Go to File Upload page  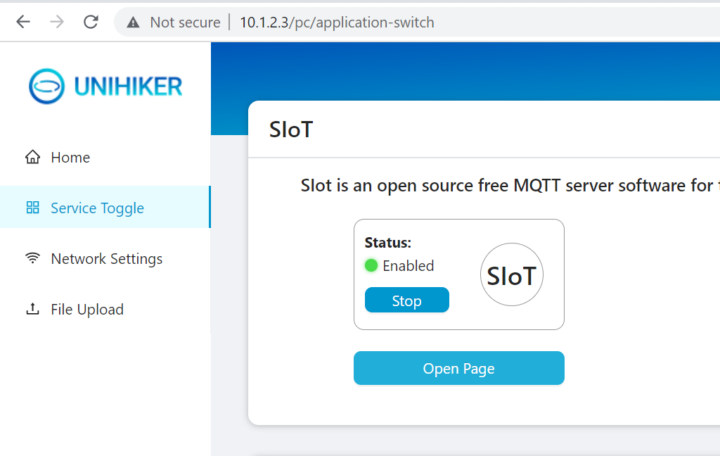(105, 309)
